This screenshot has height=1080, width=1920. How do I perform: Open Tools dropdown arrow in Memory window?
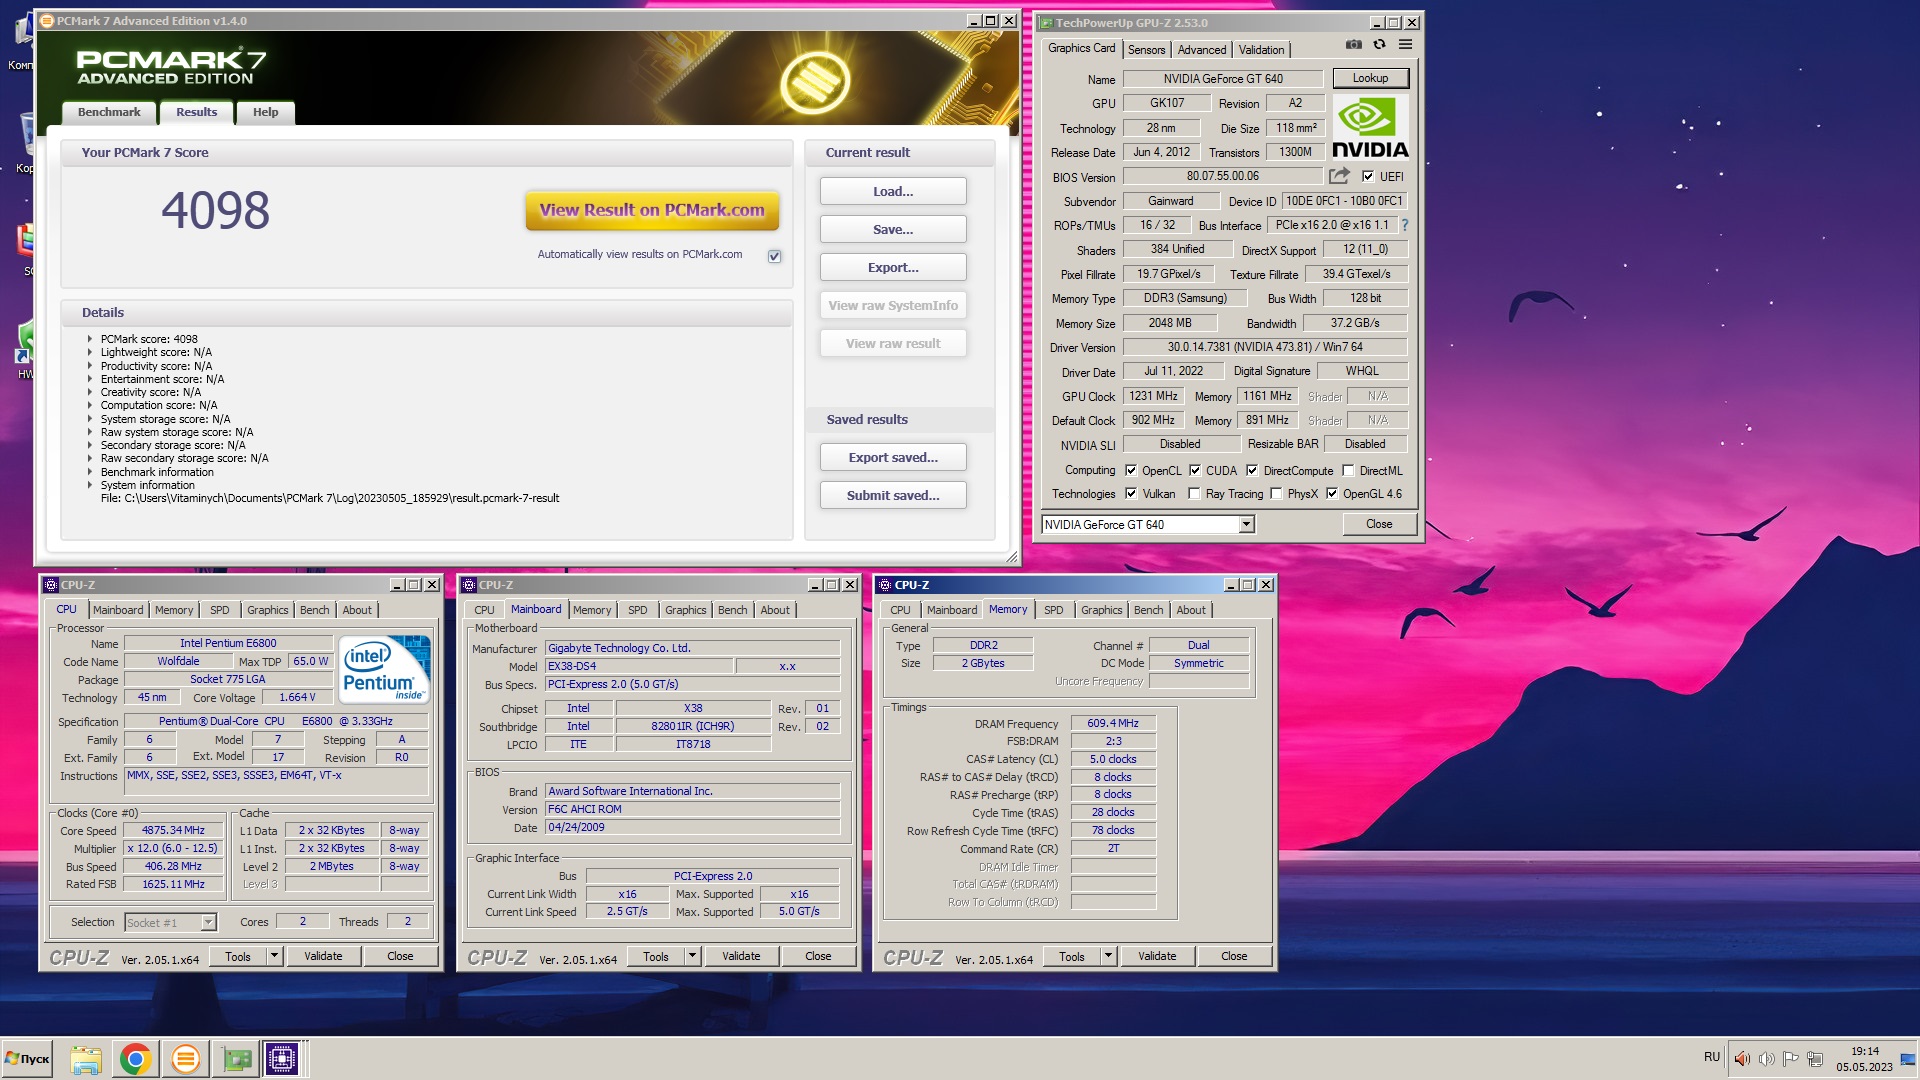1108,956
